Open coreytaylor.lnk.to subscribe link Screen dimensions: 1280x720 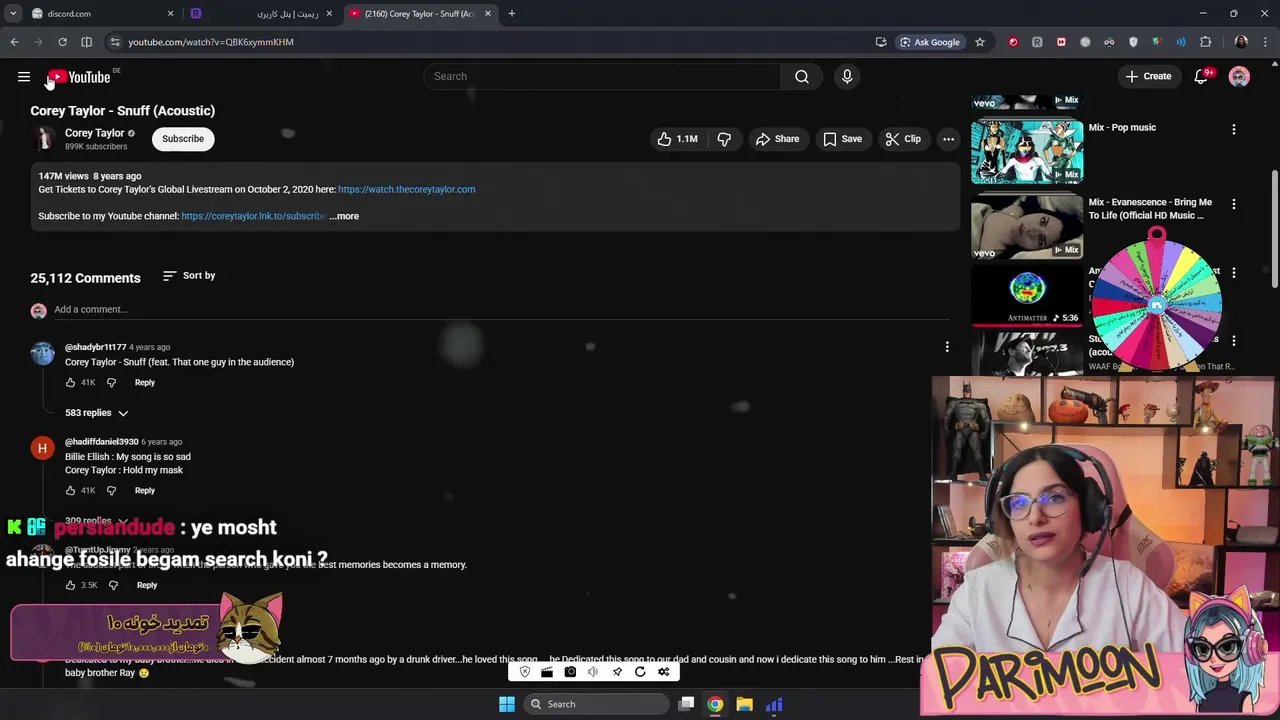253,216
